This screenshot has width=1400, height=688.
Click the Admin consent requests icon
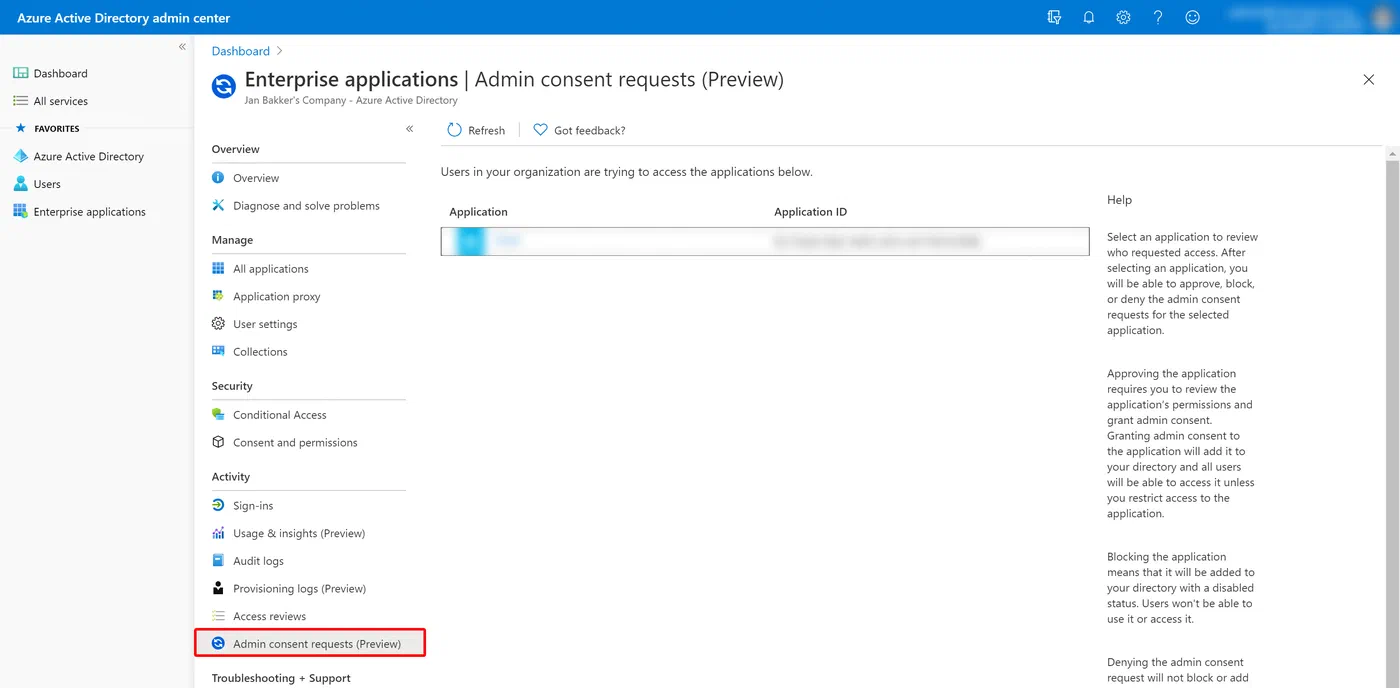click(x=218, y=644)
